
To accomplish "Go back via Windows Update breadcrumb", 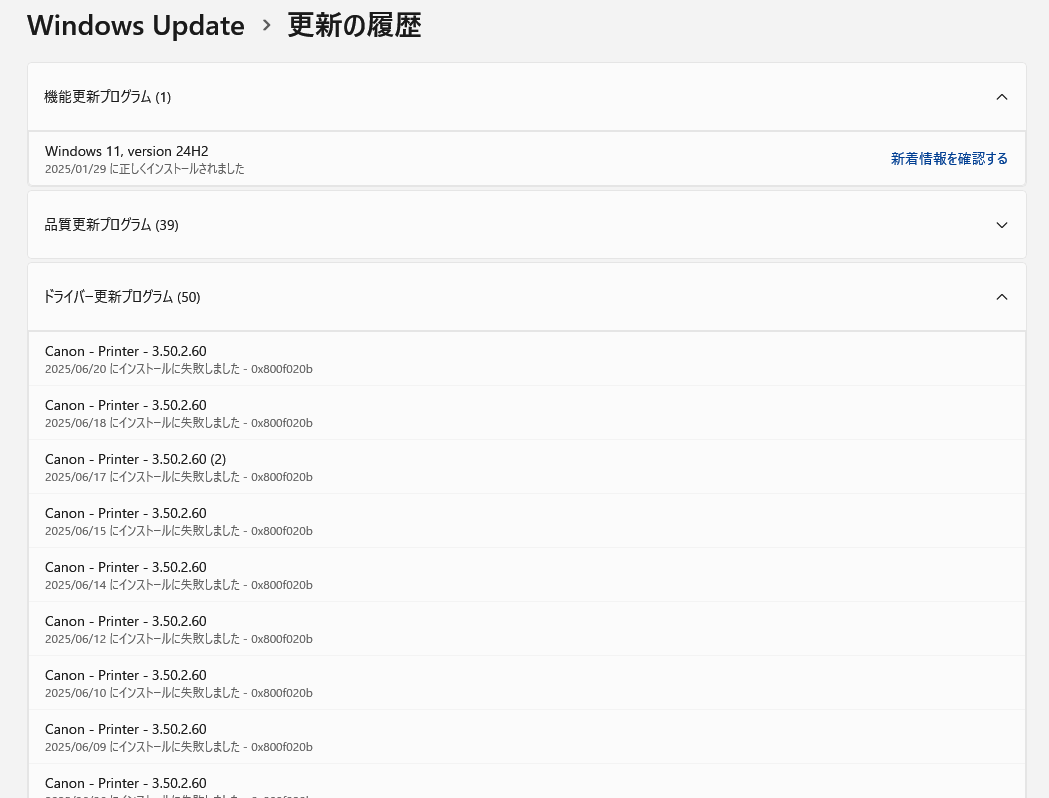I will click(136, 25).
